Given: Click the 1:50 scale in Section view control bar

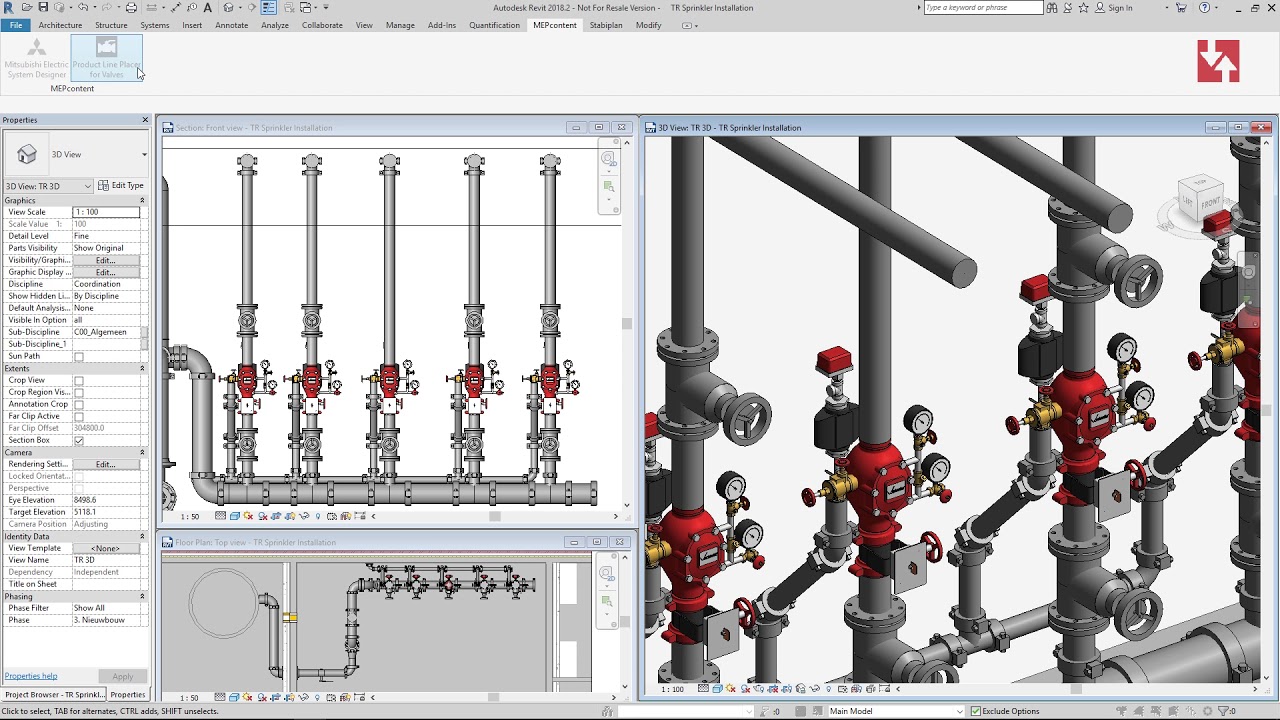Looking at the screenshot, I should pyautogui.click(x=189, y=517).
